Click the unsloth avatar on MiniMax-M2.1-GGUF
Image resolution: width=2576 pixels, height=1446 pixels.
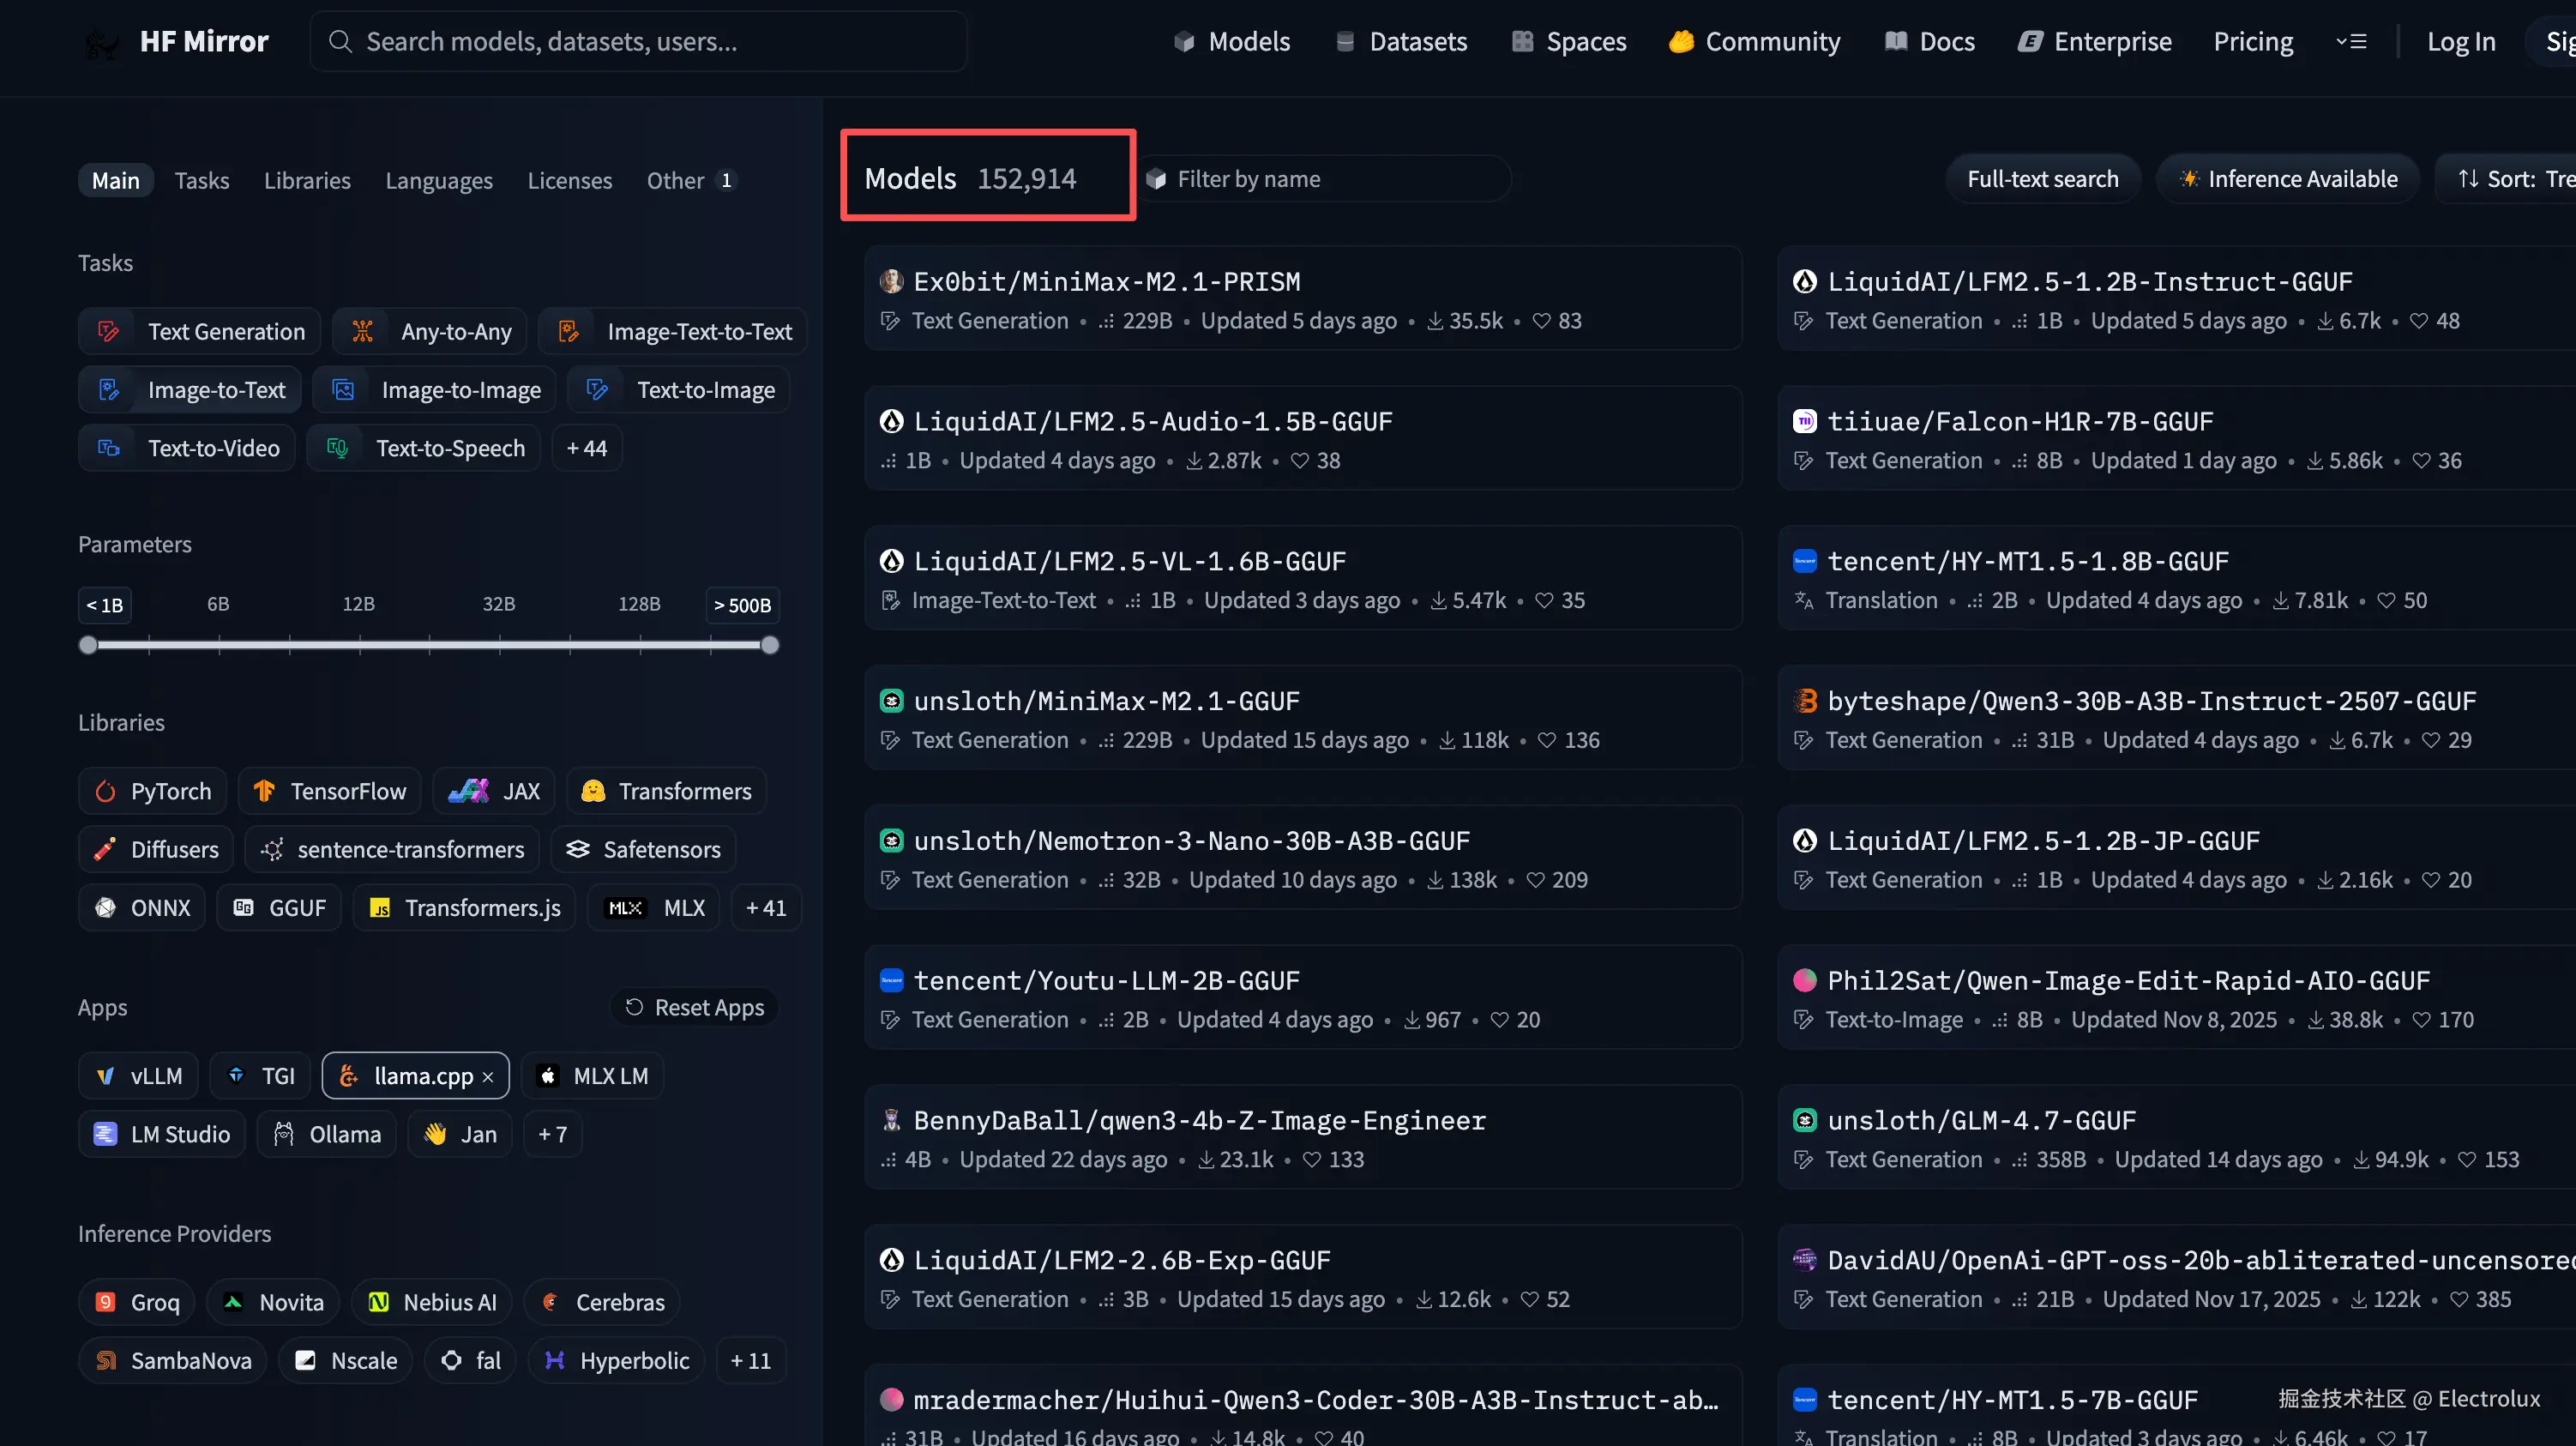891,701
